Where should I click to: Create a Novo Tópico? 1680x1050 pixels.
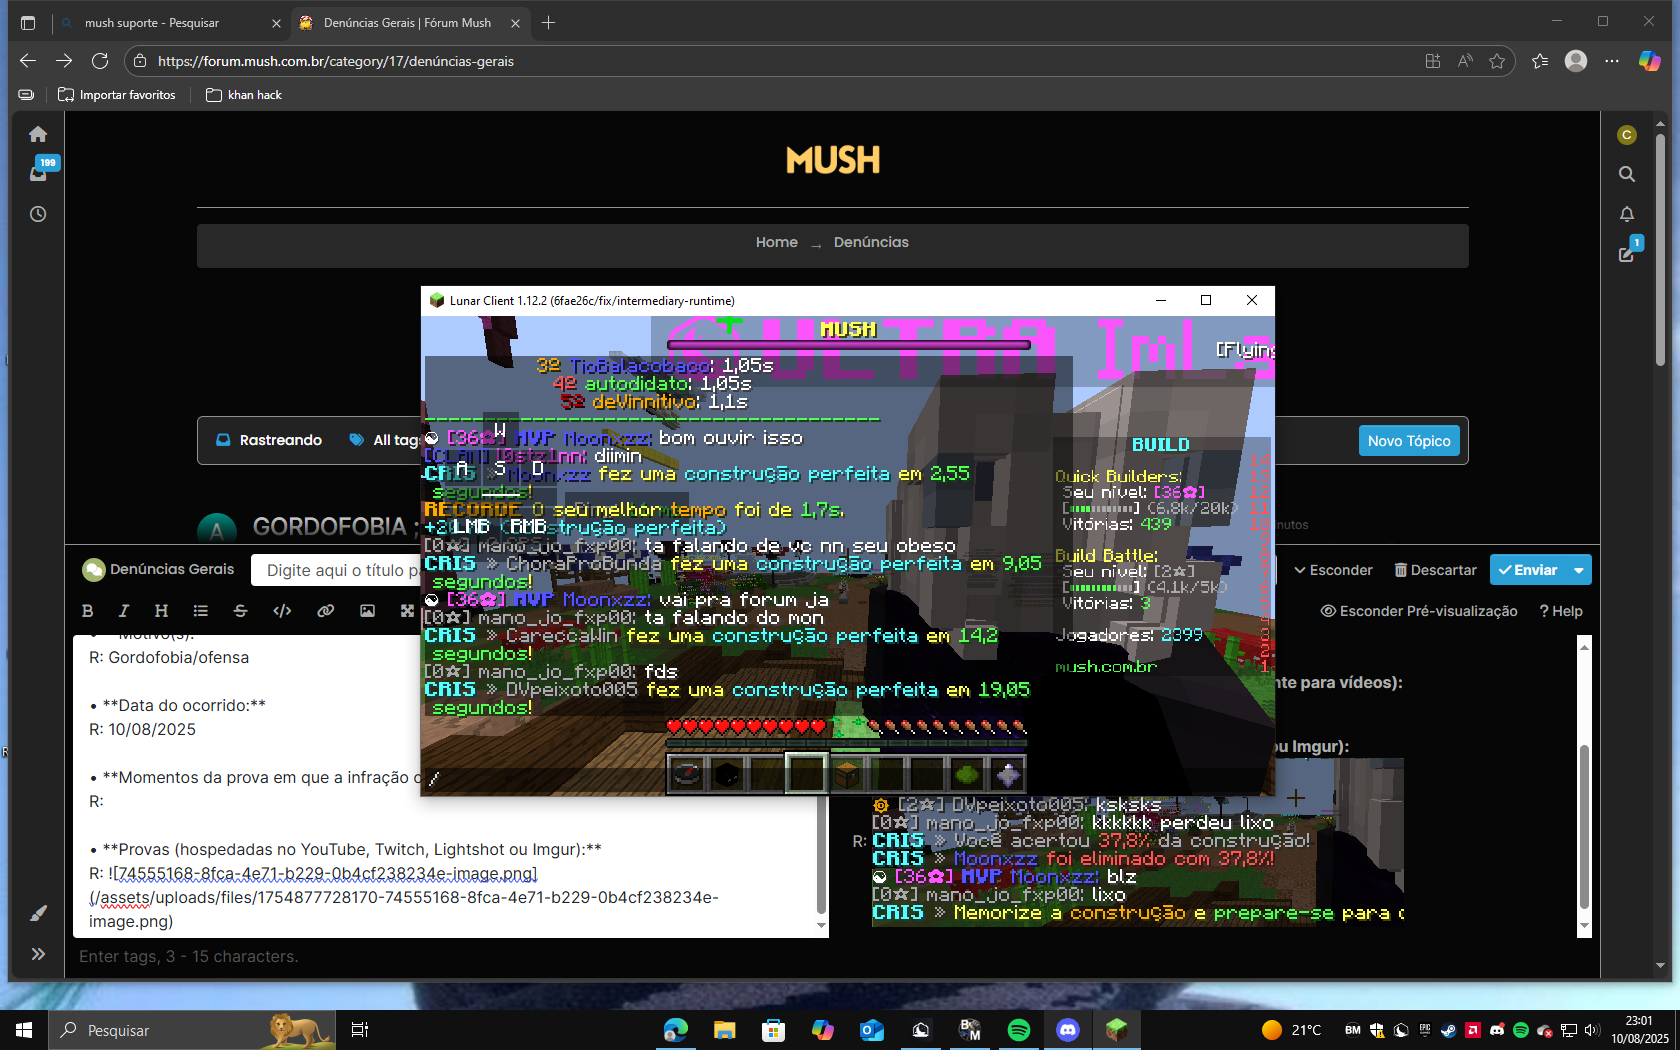[1408, 441]
